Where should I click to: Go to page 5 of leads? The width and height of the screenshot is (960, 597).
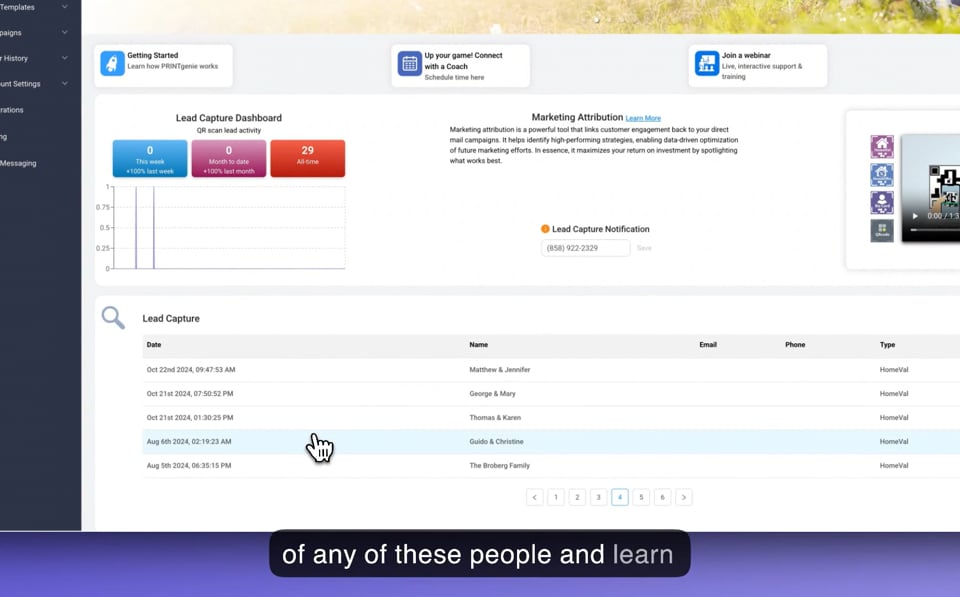click(x=641, y=497)
